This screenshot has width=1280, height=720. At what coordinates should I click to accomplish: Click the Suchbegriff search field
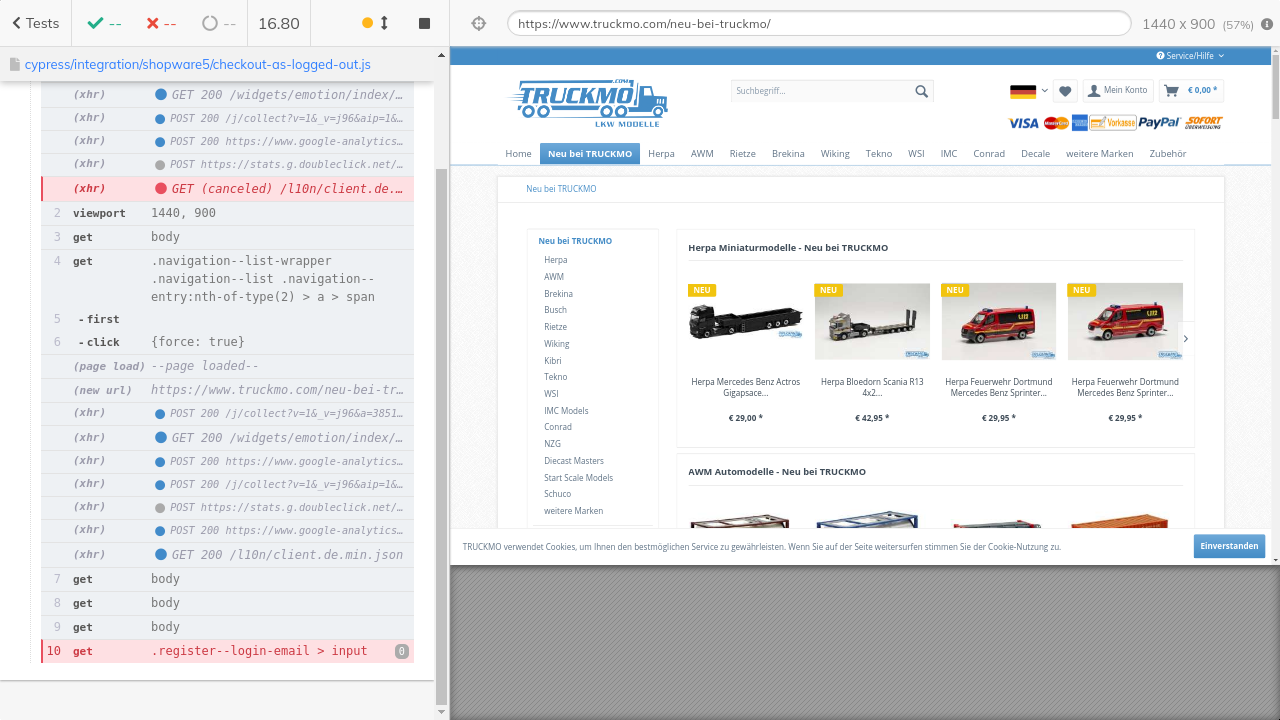[x=820, y=91]
